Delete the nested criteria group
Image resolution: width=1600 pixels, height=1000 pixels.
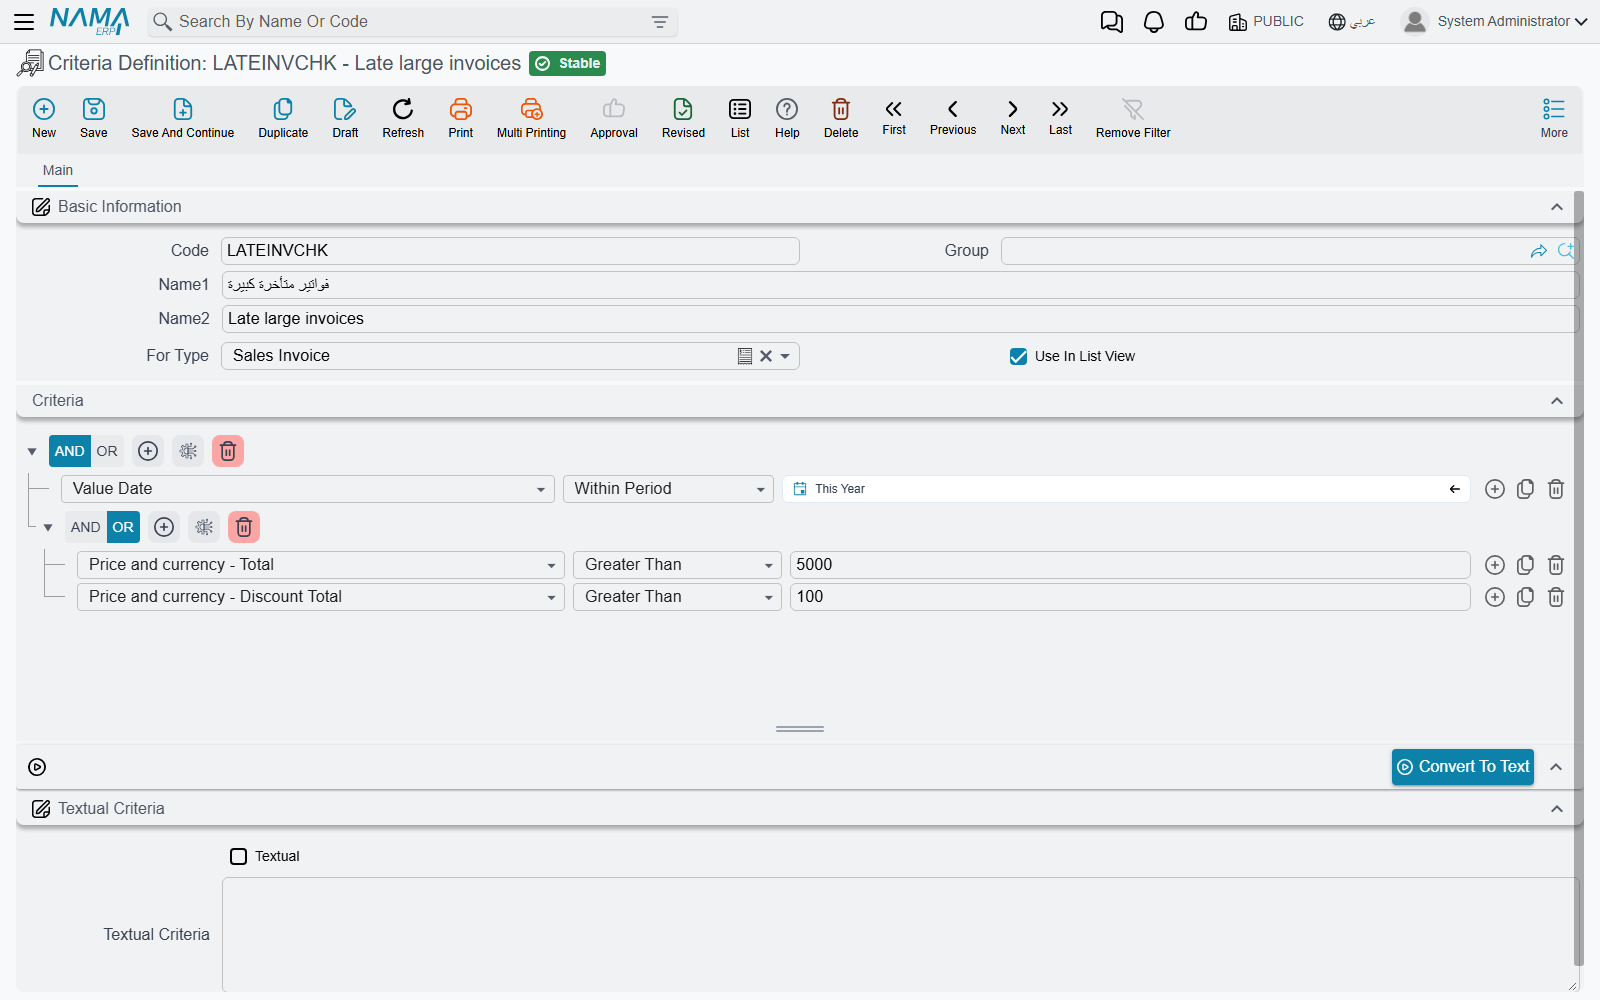[244, 527]
